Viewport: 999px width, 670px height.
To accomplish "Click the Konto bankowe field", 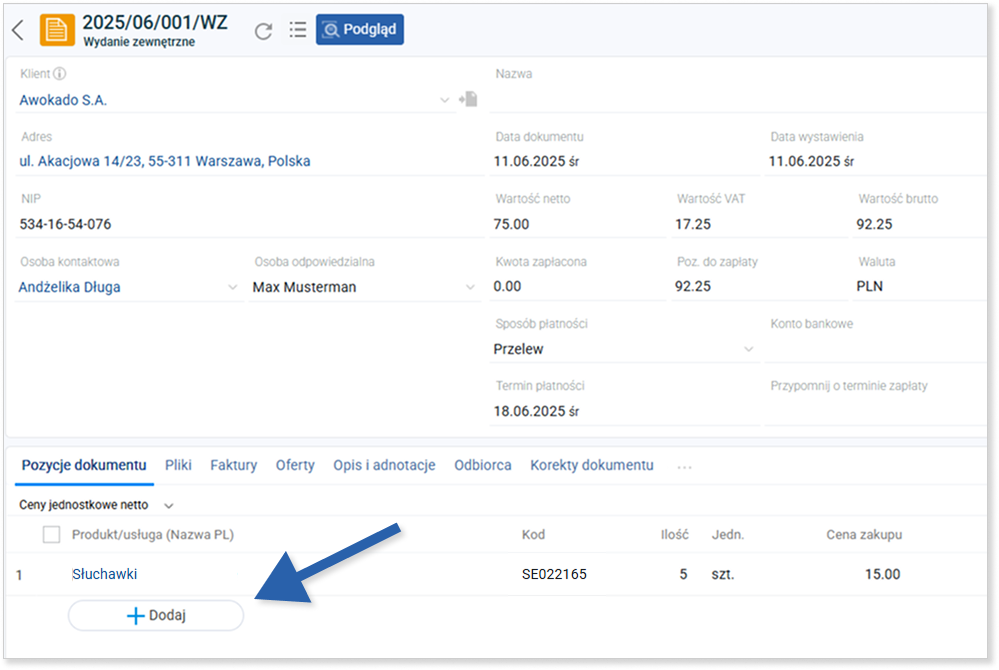I will coord(875,349).
